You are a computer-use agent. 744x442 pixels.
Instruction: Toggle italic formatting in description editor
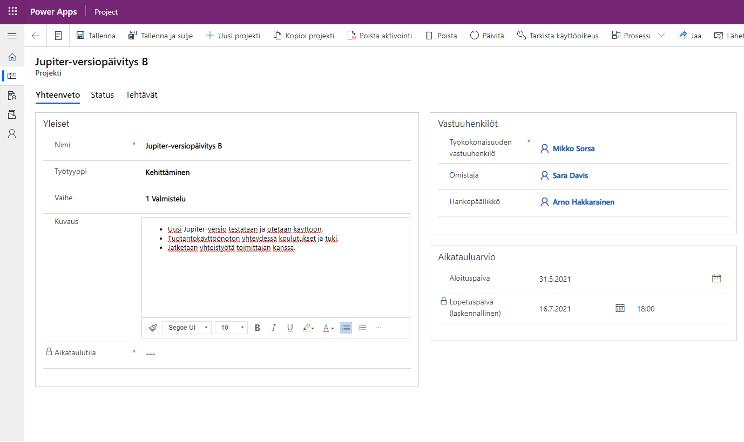click(274, 327)
